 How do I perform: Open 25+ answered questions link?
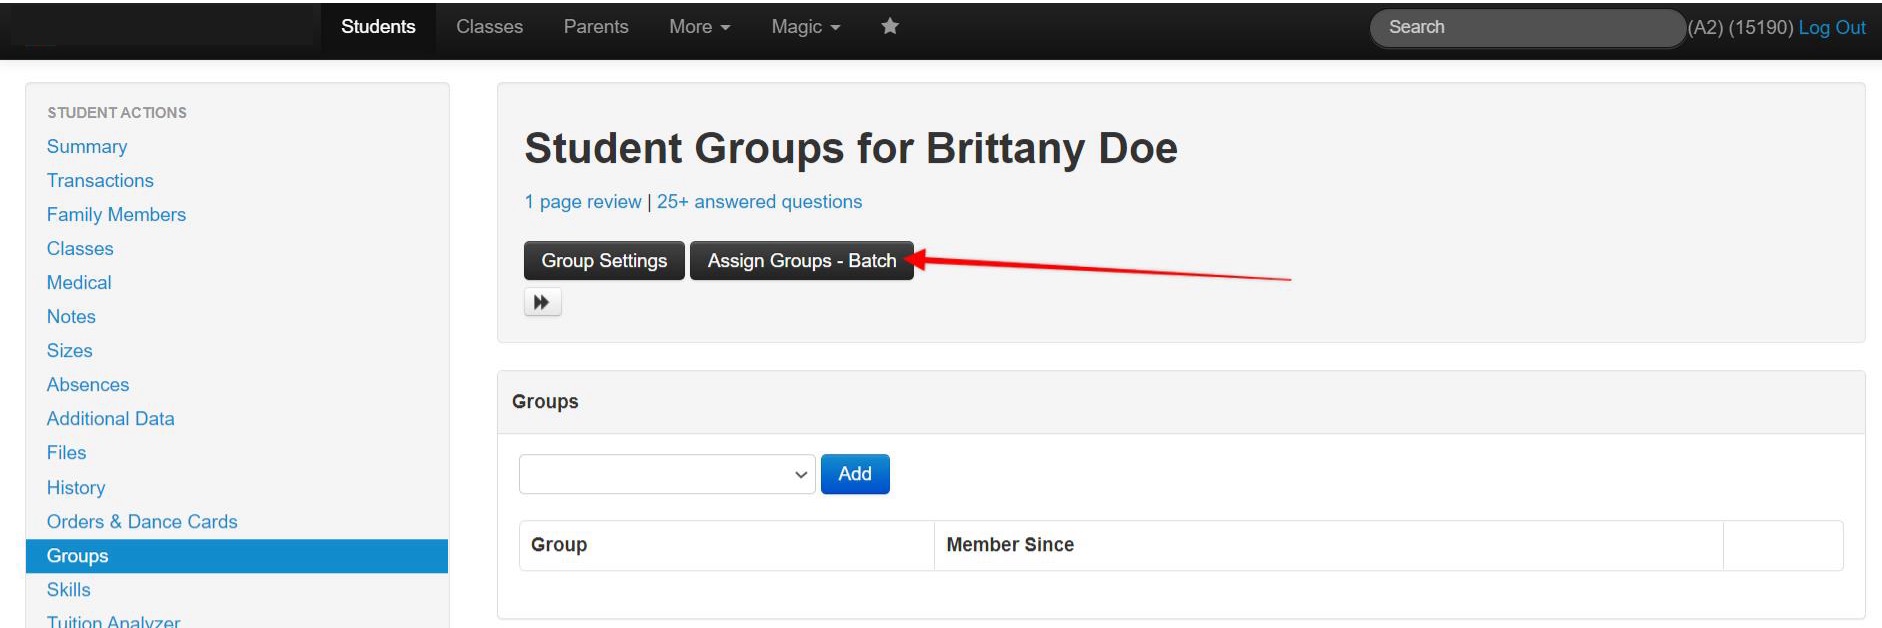coord(759,202)
